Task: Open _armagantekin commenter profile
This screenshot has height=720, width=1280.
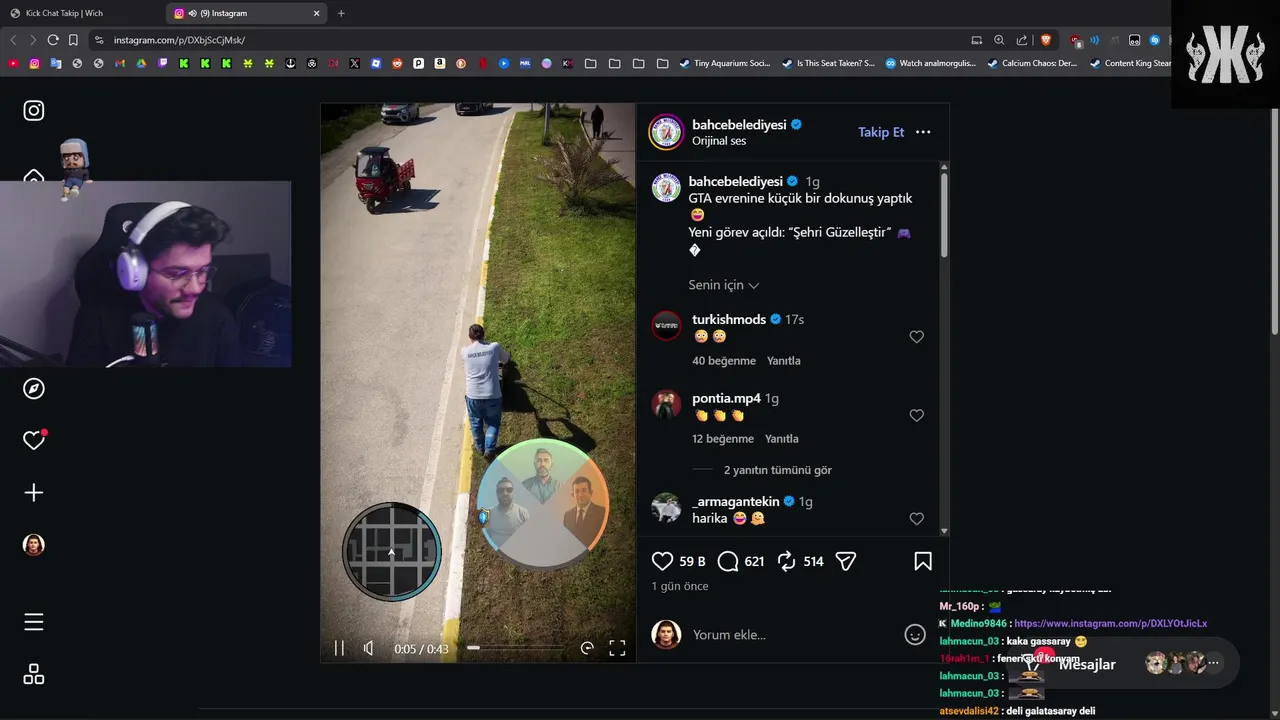Action: tap(735, 501)
